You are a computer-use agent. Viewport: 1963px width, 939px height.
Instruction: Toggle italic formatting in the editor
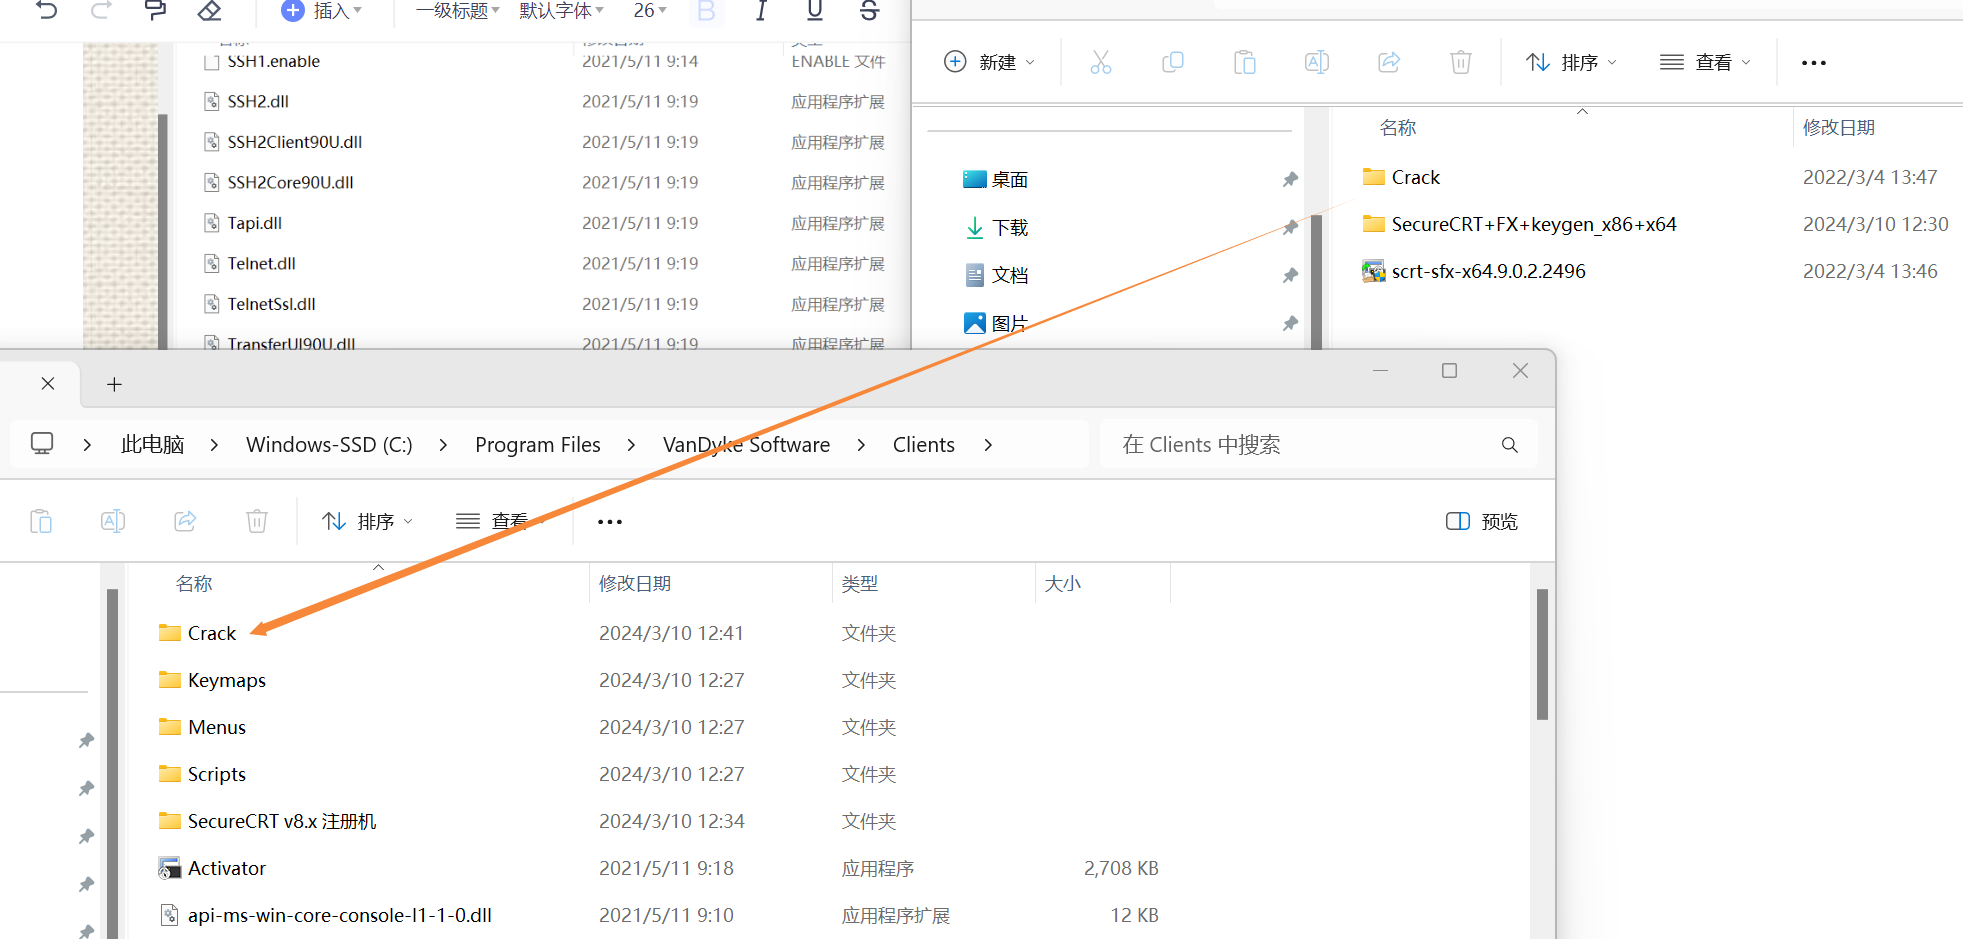click(761, 11)
